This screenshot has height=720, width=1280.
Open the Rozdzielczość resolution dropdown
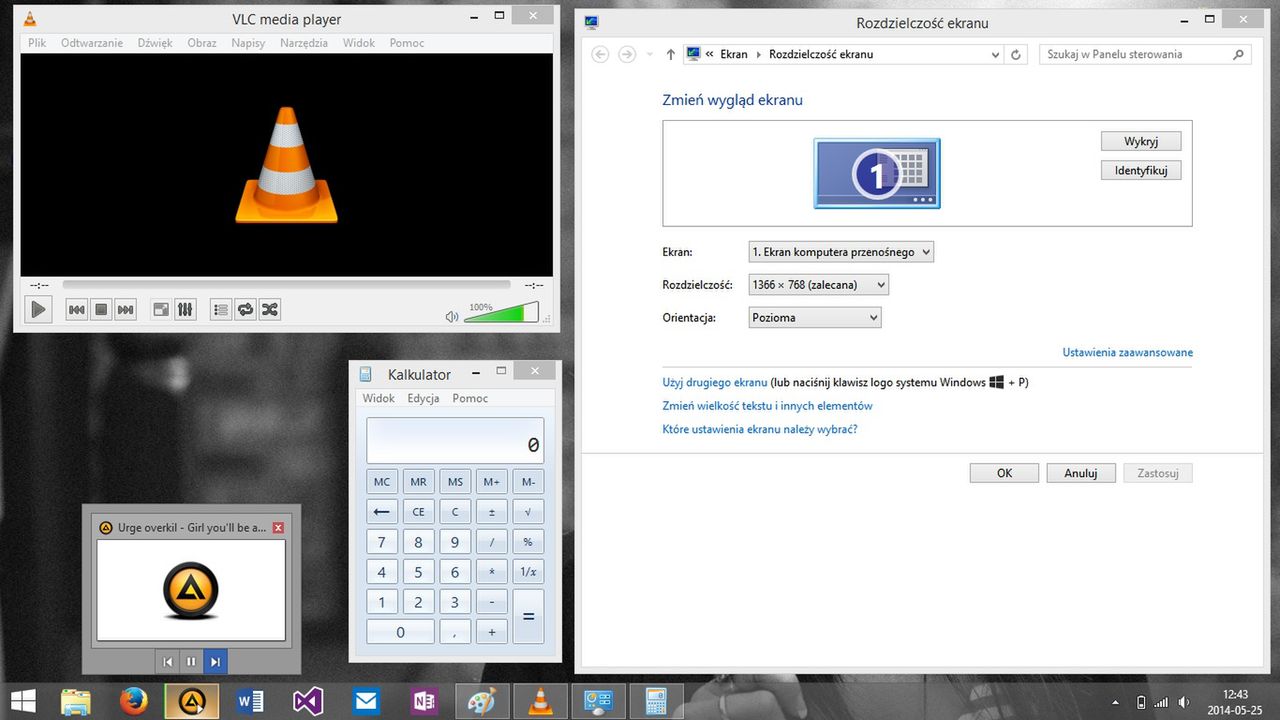coord(818,285)
